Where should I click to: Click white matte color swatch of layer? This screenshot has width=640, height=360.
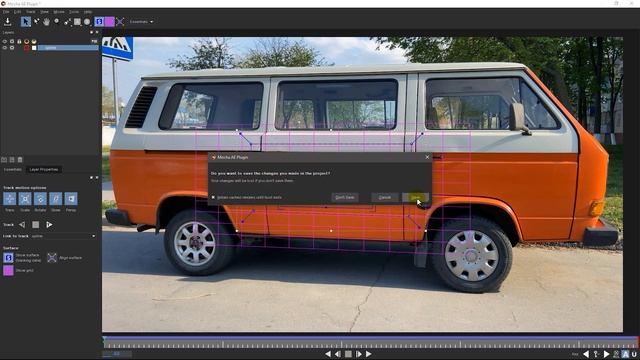[34, 48]
